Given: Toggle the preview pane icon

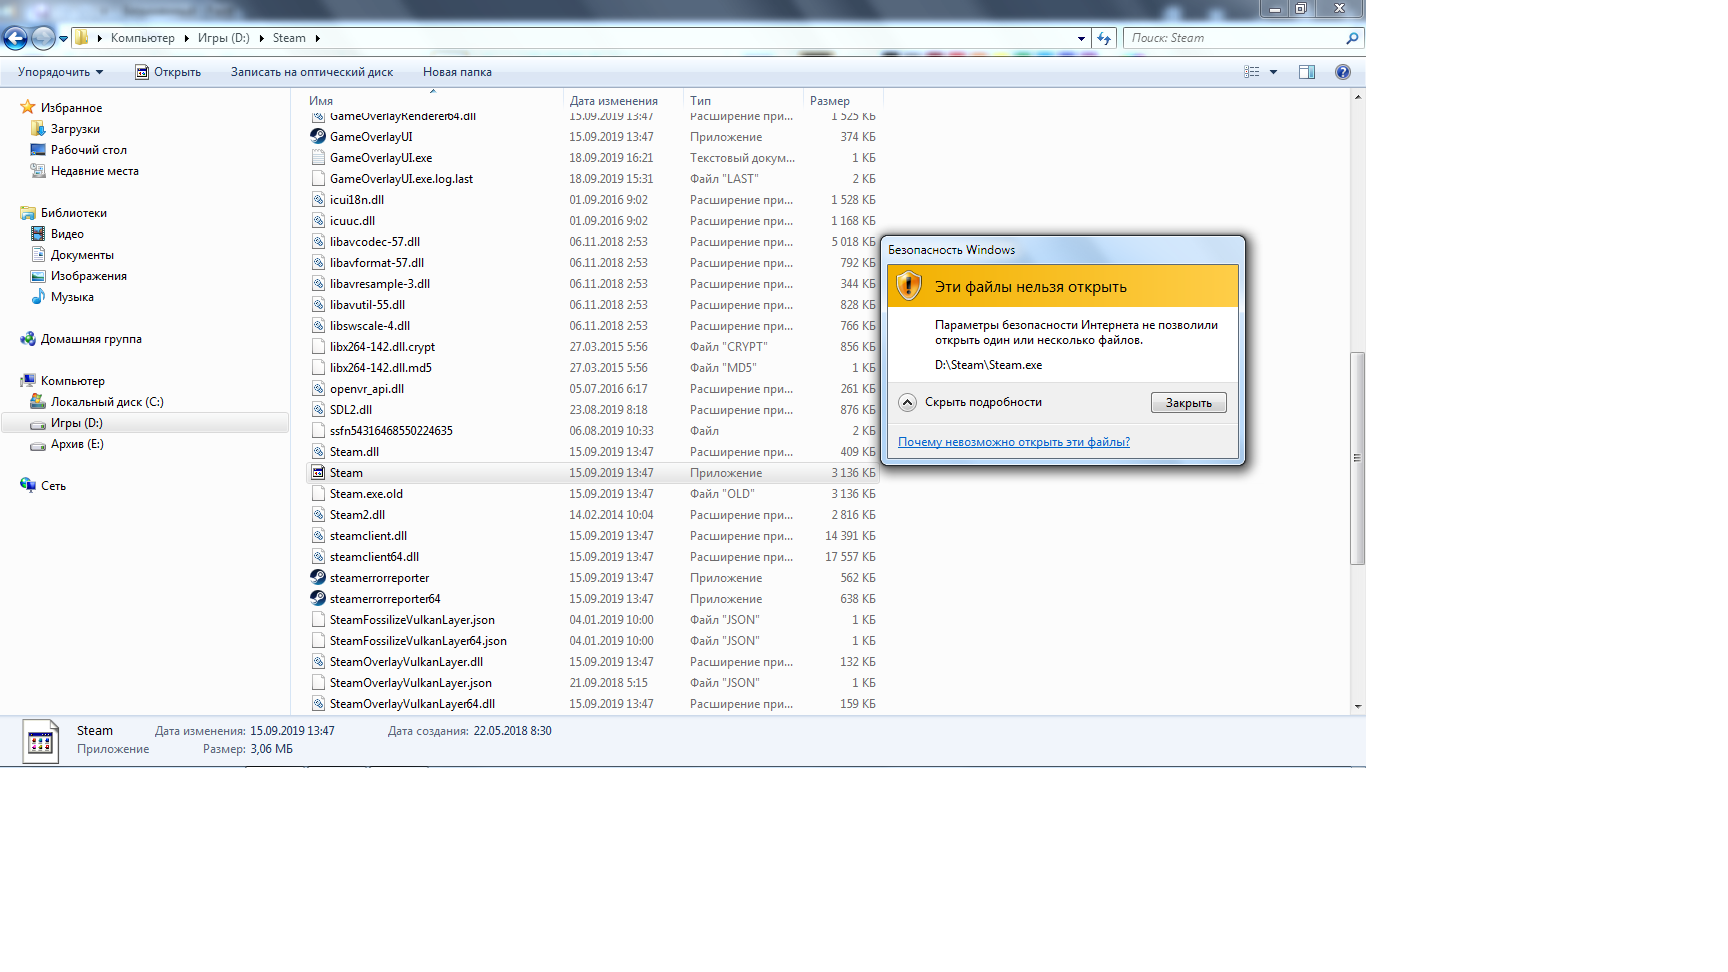Looking at the screenshot, I should 1307,72.
